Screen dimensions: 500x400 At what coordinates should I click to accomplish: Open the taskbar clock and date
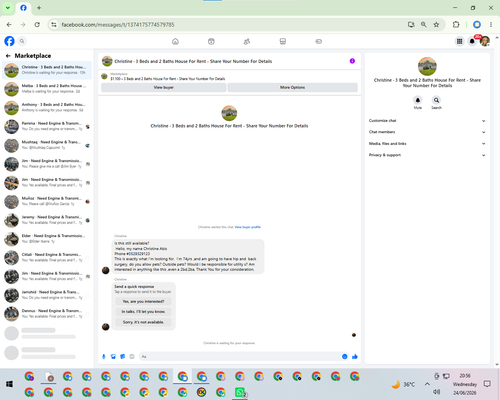[465, 384]
